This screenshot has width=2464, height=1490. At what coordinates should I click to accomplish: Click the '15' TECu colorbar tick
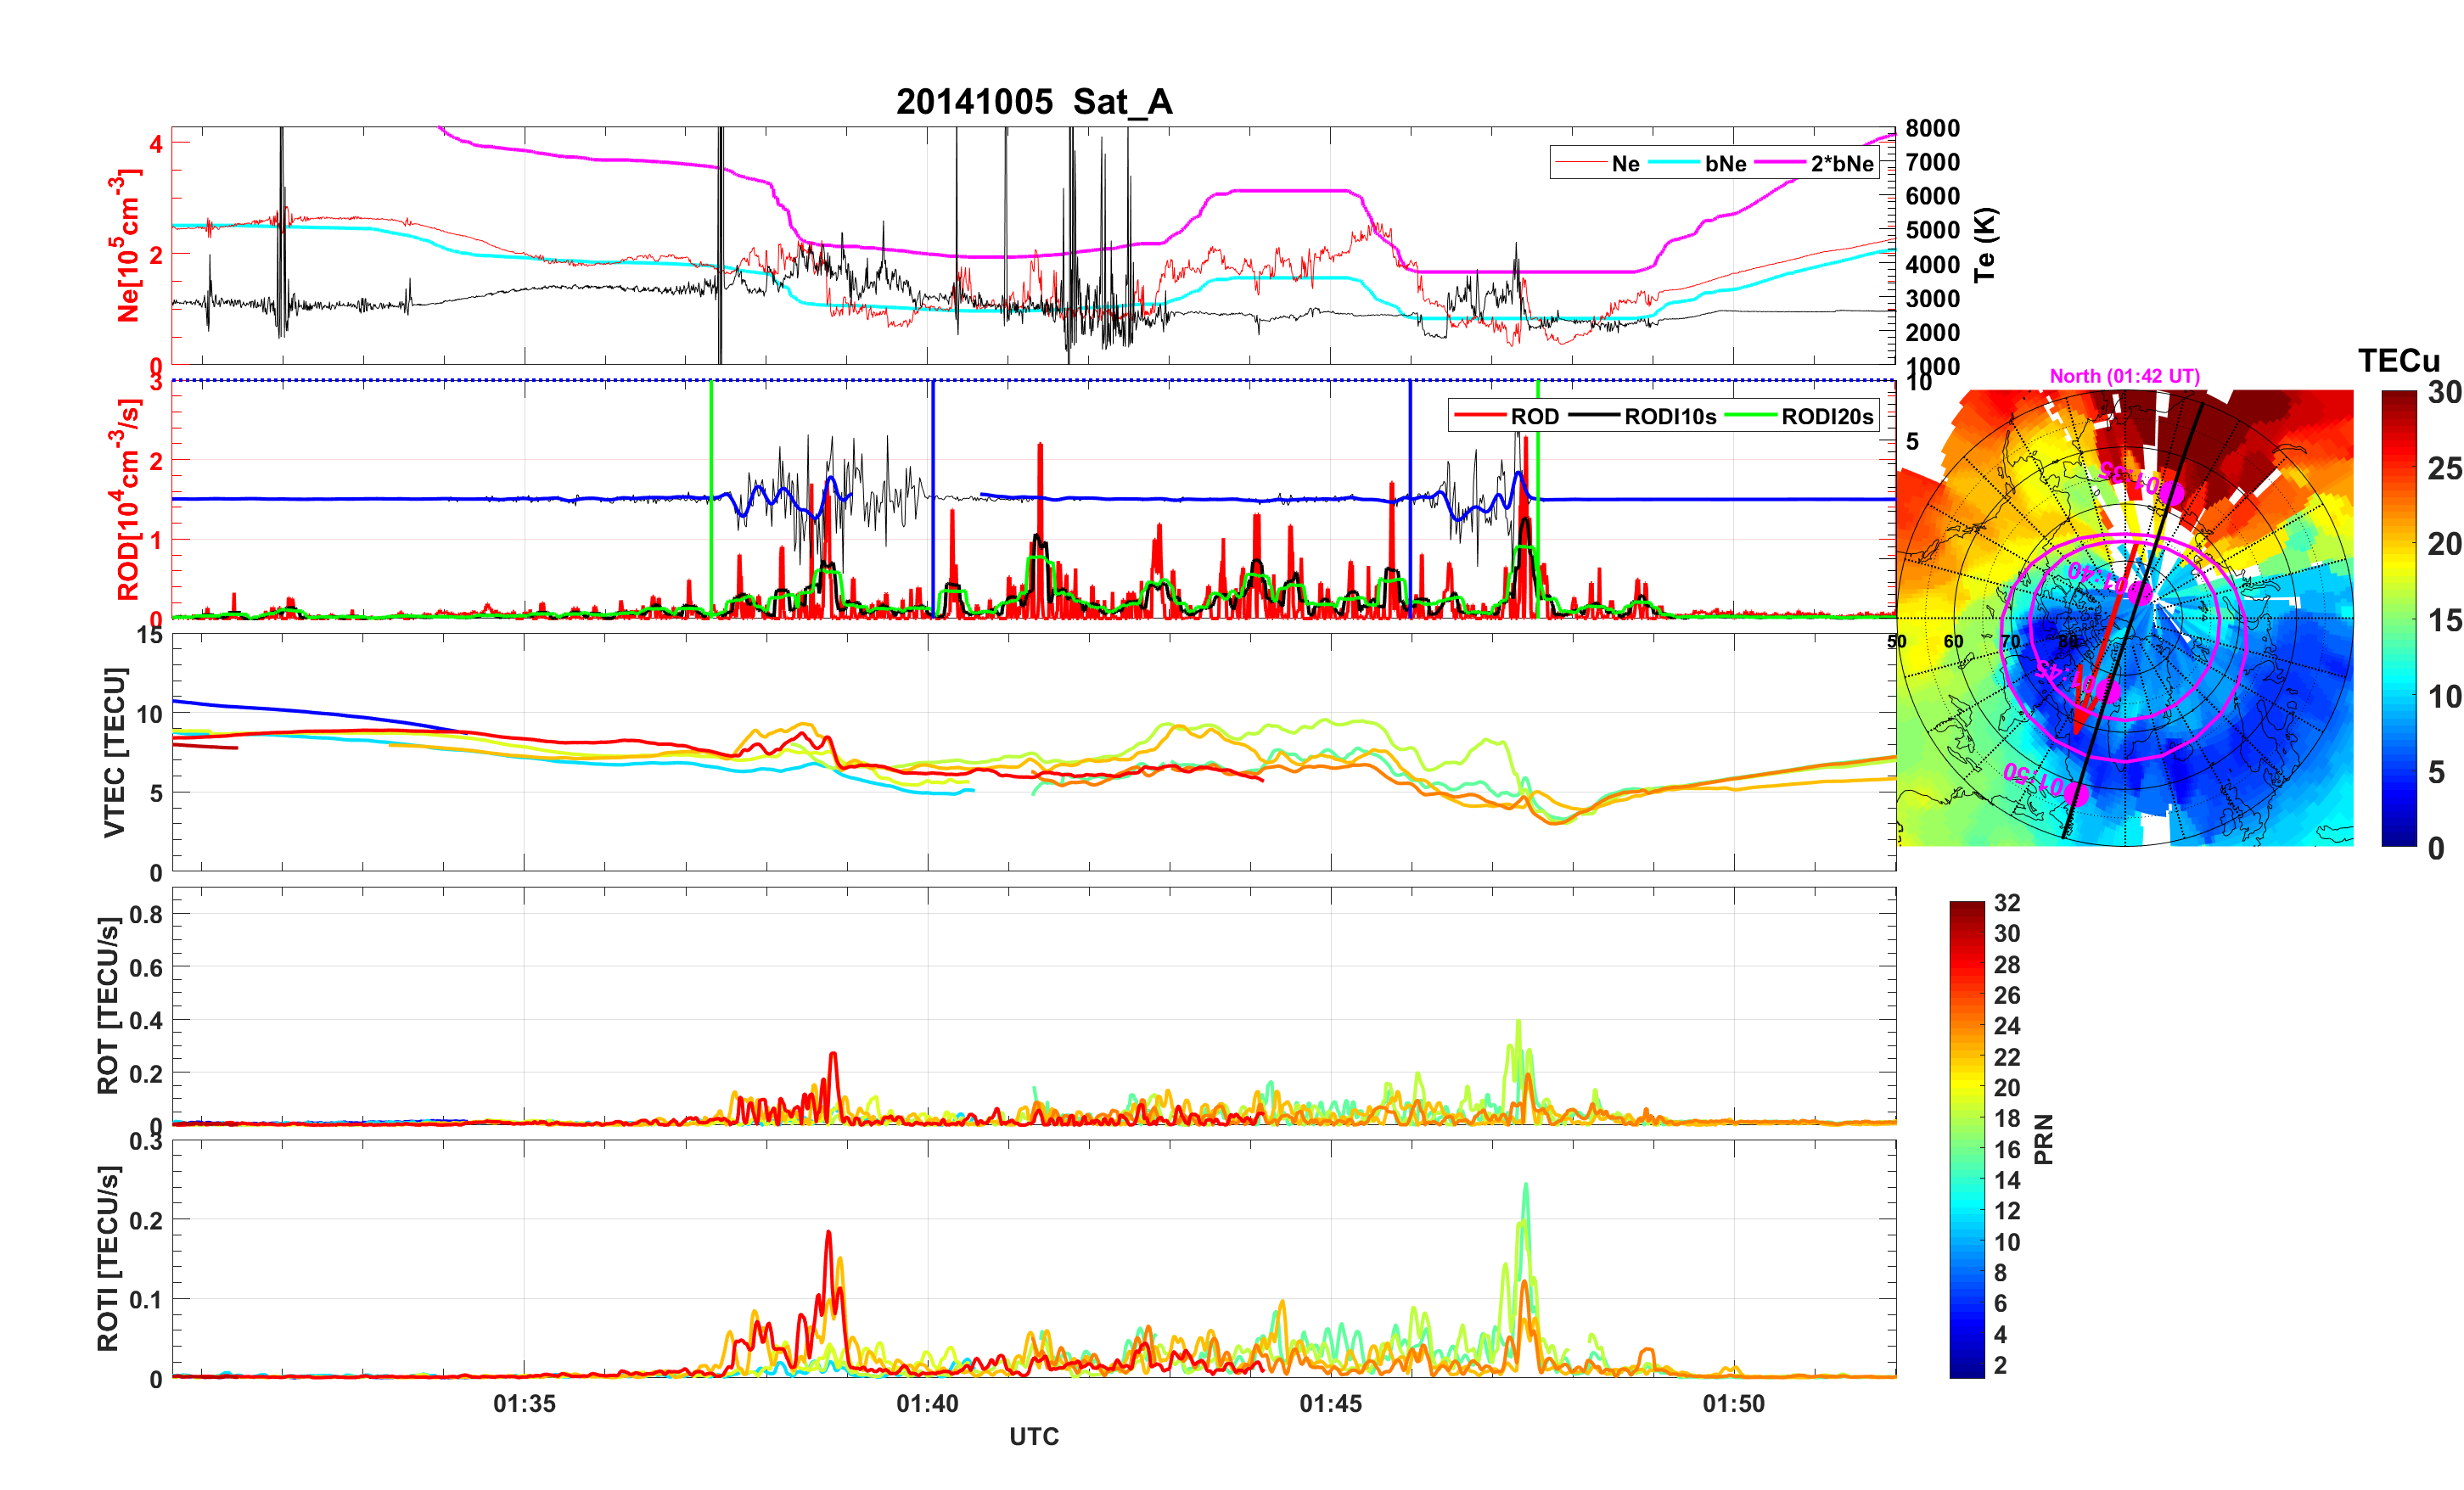pyautogui.click(x=2445, y=620)
